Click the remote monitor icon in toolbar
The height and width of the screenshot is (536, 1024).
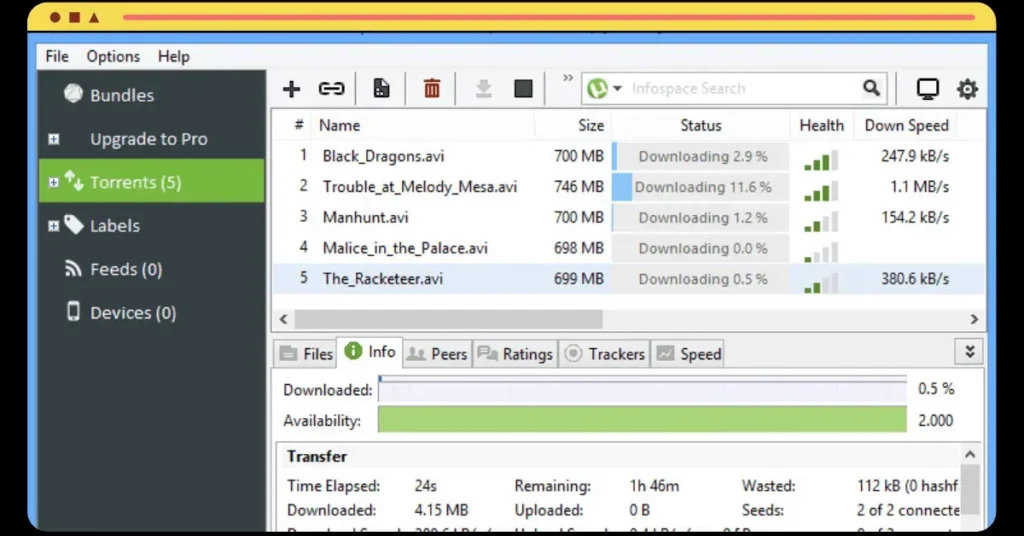[927, 89]
